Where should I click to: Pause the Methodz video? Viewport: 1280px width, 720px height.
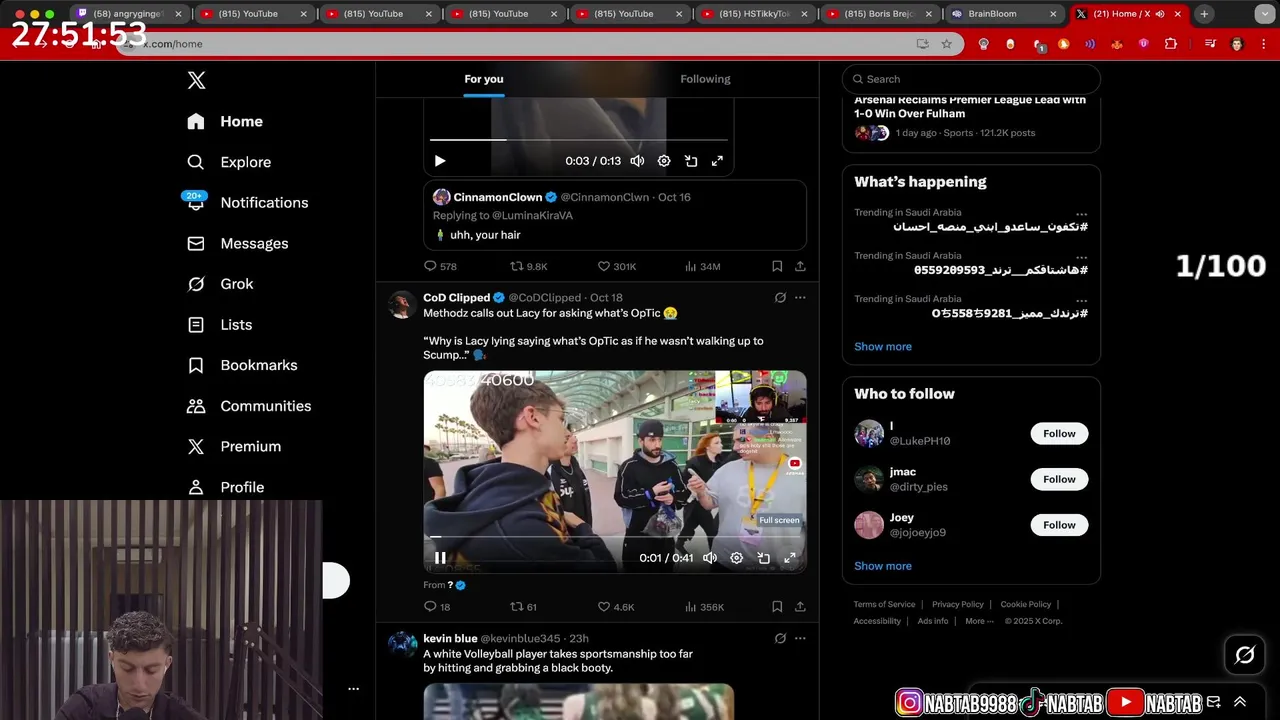pos(440,558)
